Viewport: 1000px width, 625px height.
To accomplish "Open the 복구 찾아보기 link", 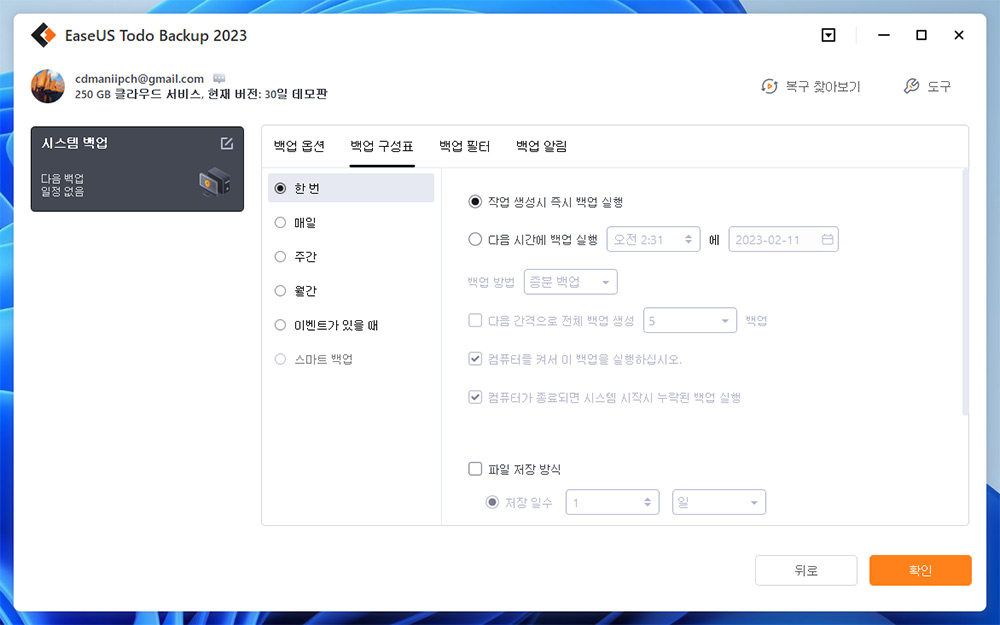I will pos(823,86).
